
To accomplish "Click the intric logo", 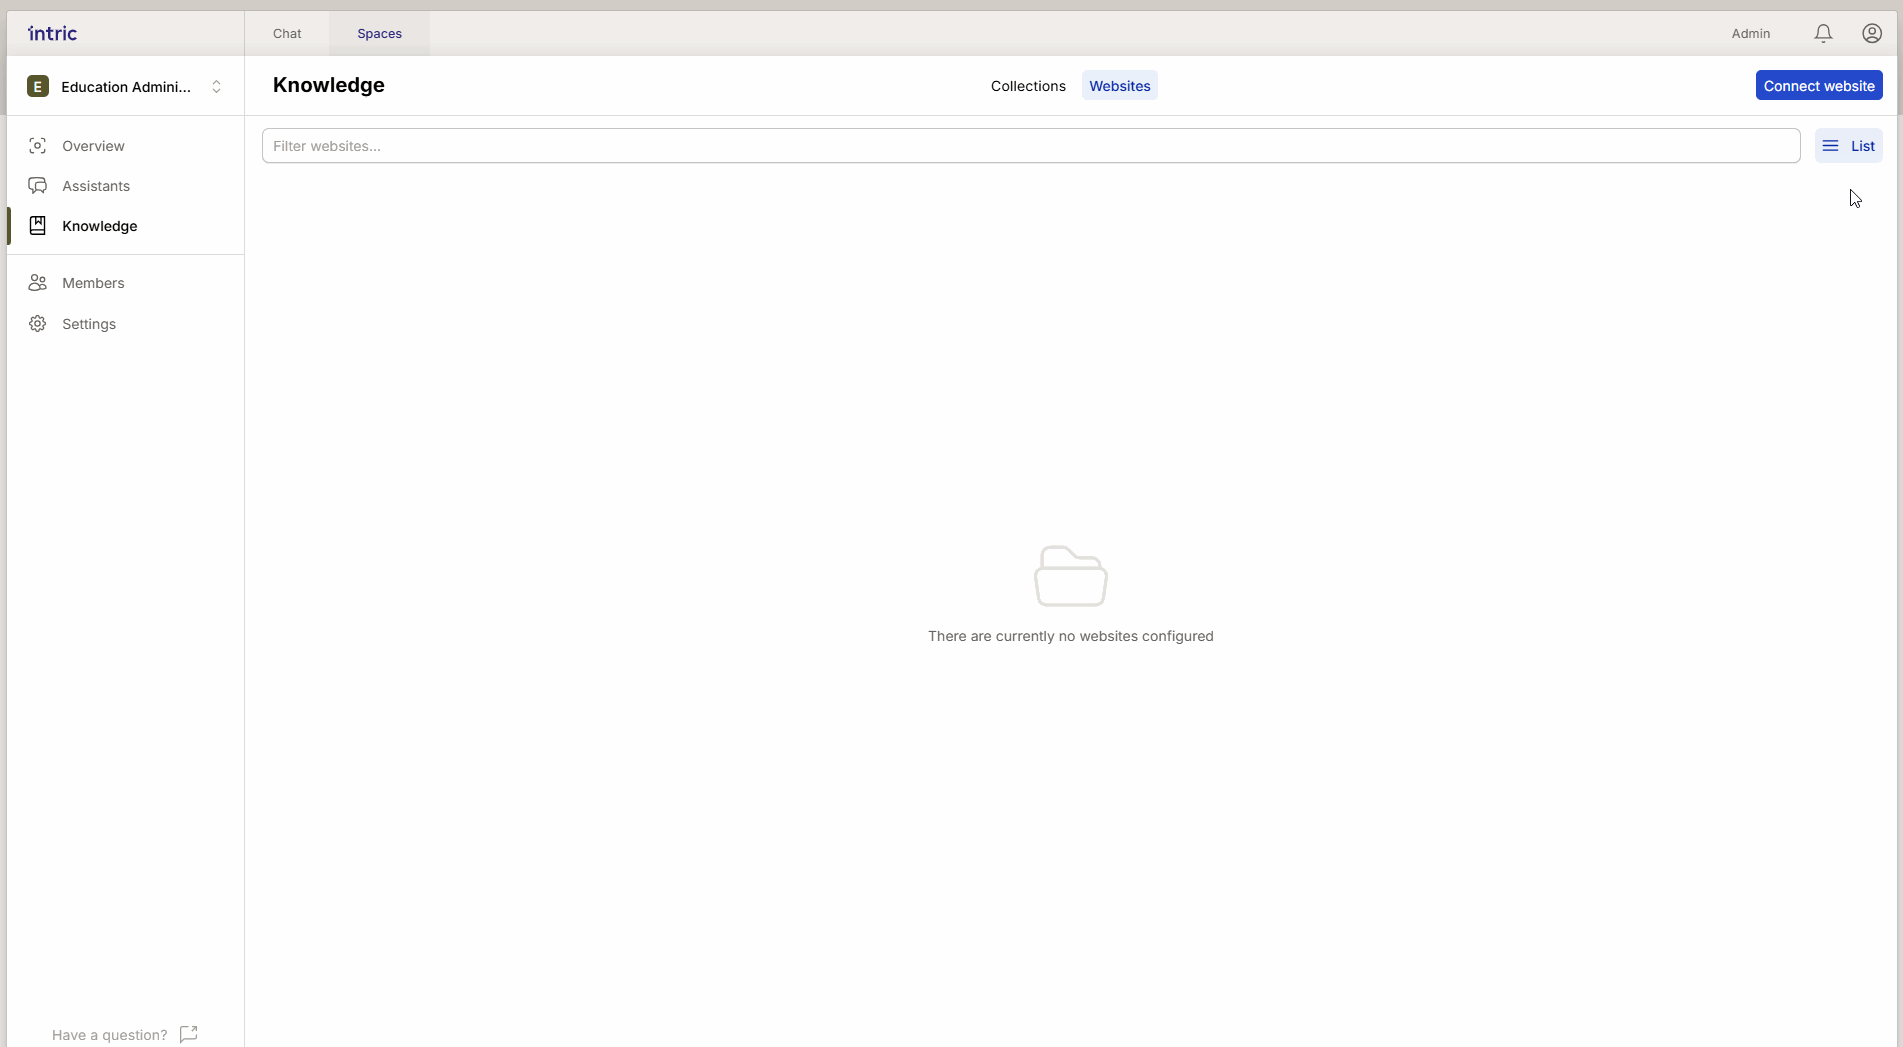I will [x=52, y=33].
